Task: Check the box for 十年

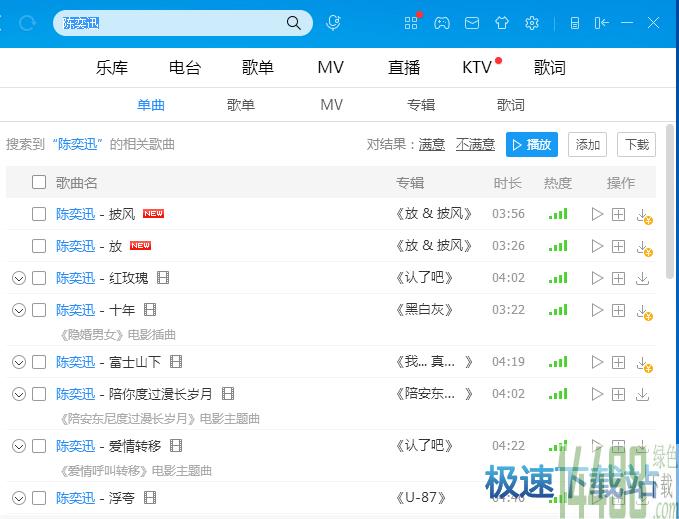Action: pyautogui.click(x=39, y=310)
